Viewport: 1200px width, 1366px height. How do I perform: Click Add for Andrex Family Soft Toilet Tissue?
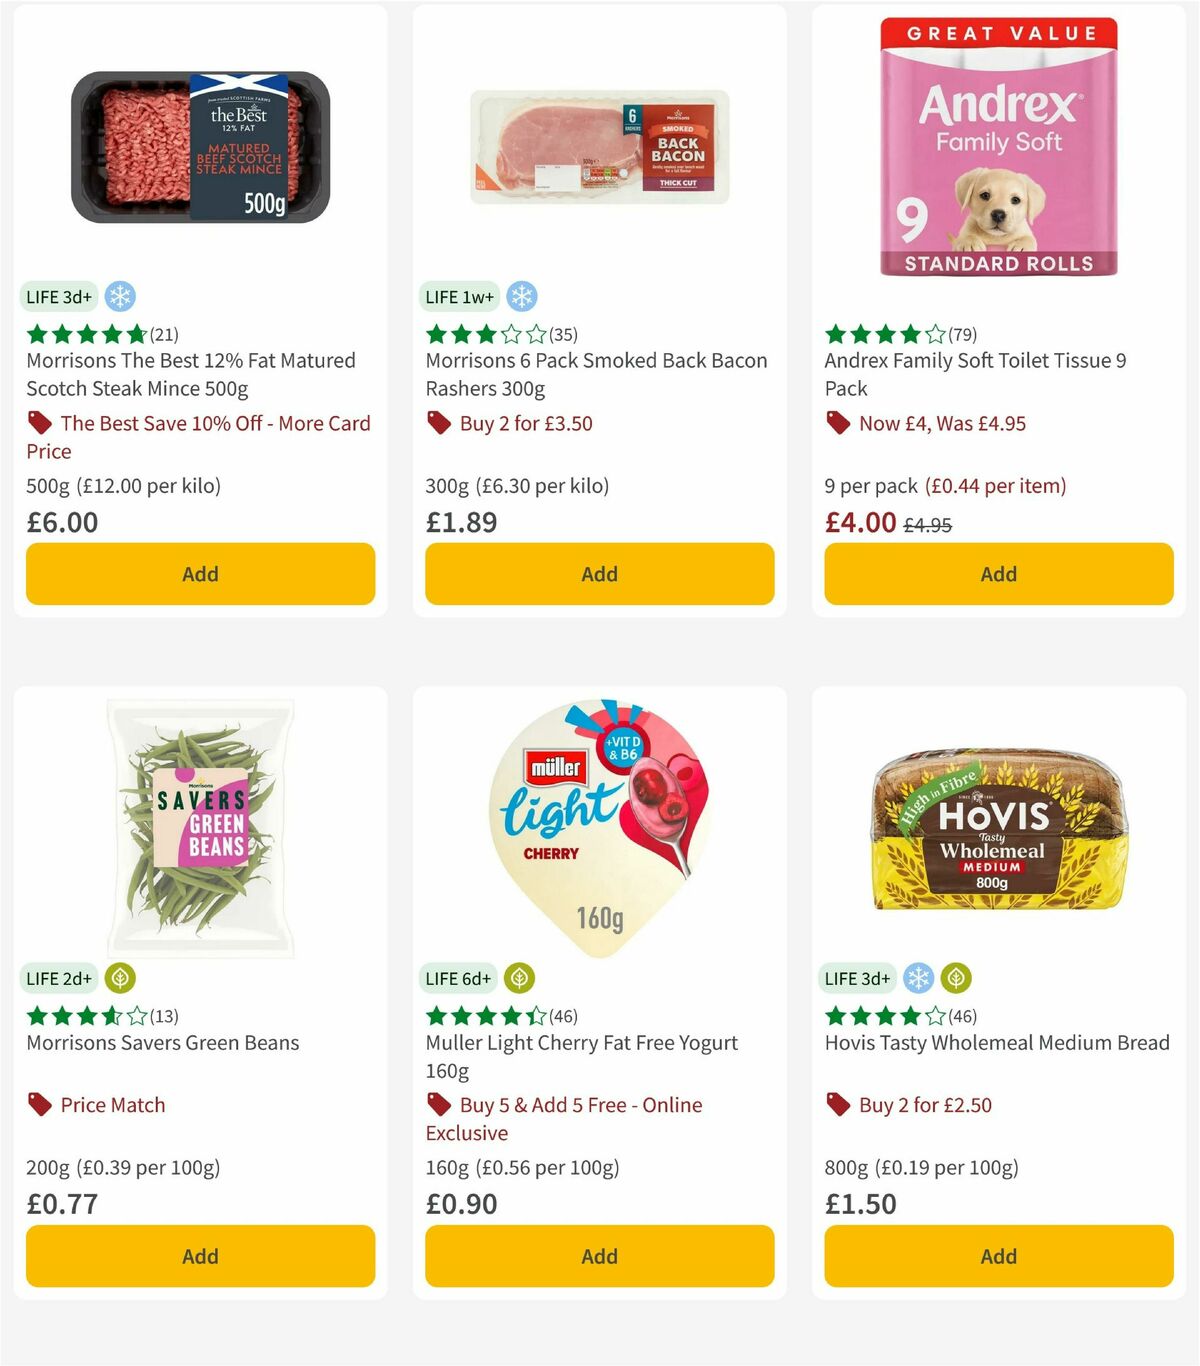(998, 574)
